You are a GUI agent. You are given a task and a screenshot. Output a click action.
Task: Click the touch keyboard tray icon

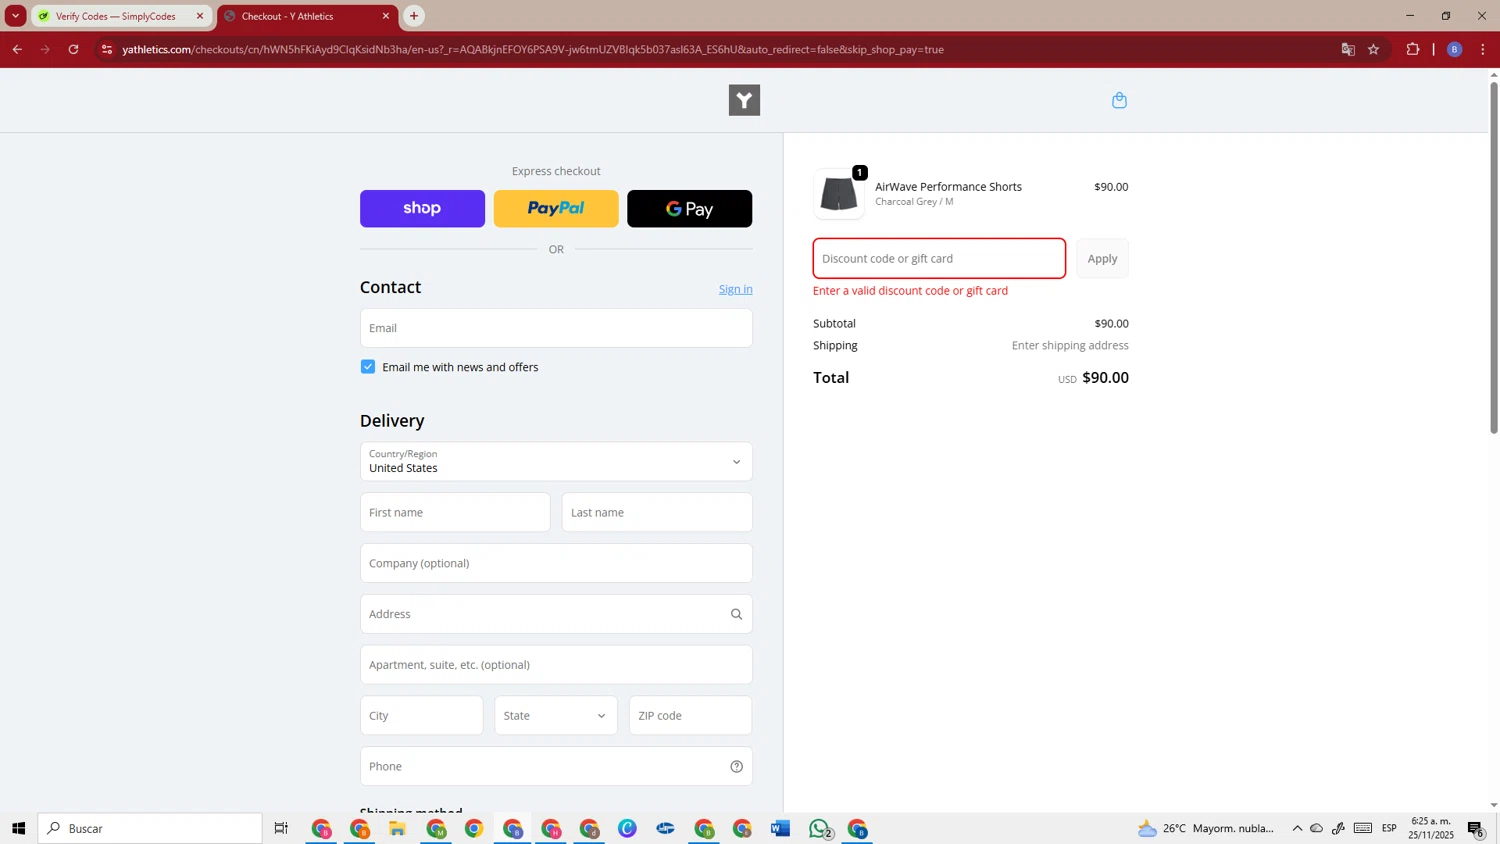pos(1363,828)
